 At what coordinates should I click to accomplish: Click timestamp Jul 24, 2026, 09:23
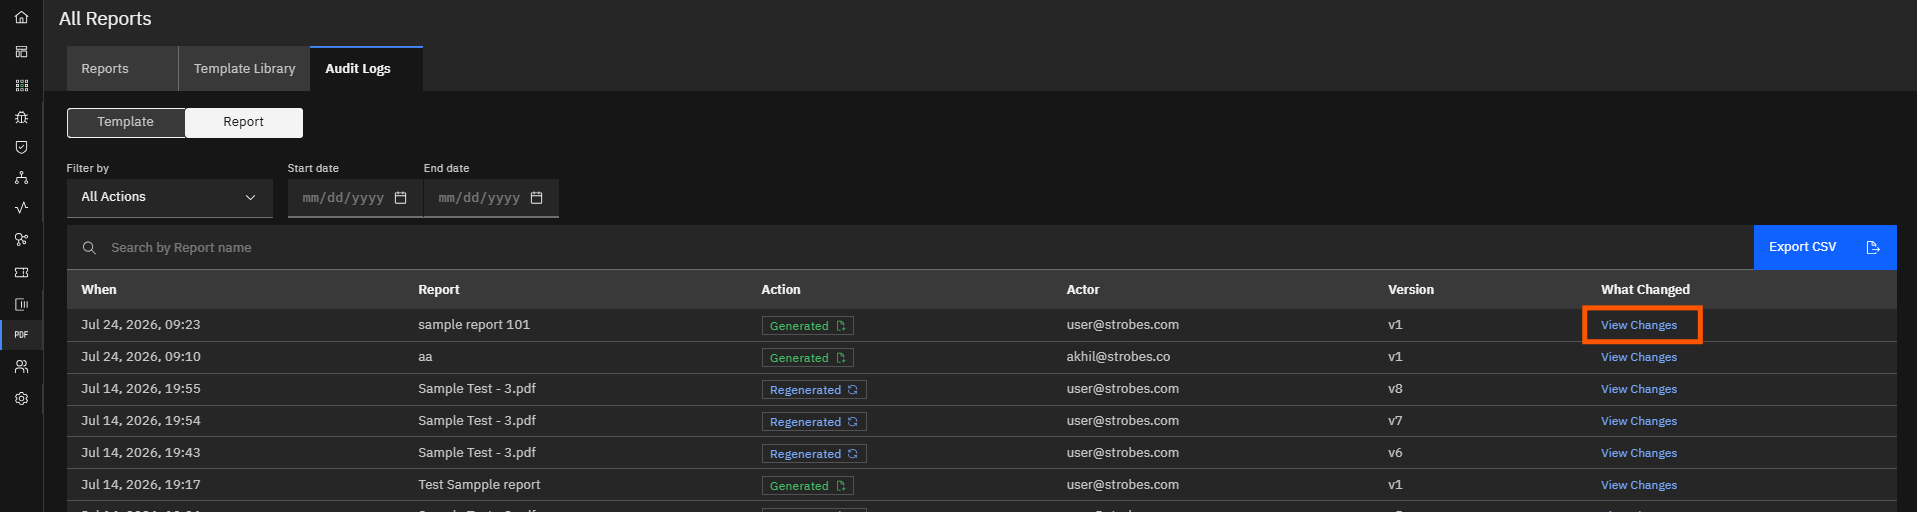(141, 325)
